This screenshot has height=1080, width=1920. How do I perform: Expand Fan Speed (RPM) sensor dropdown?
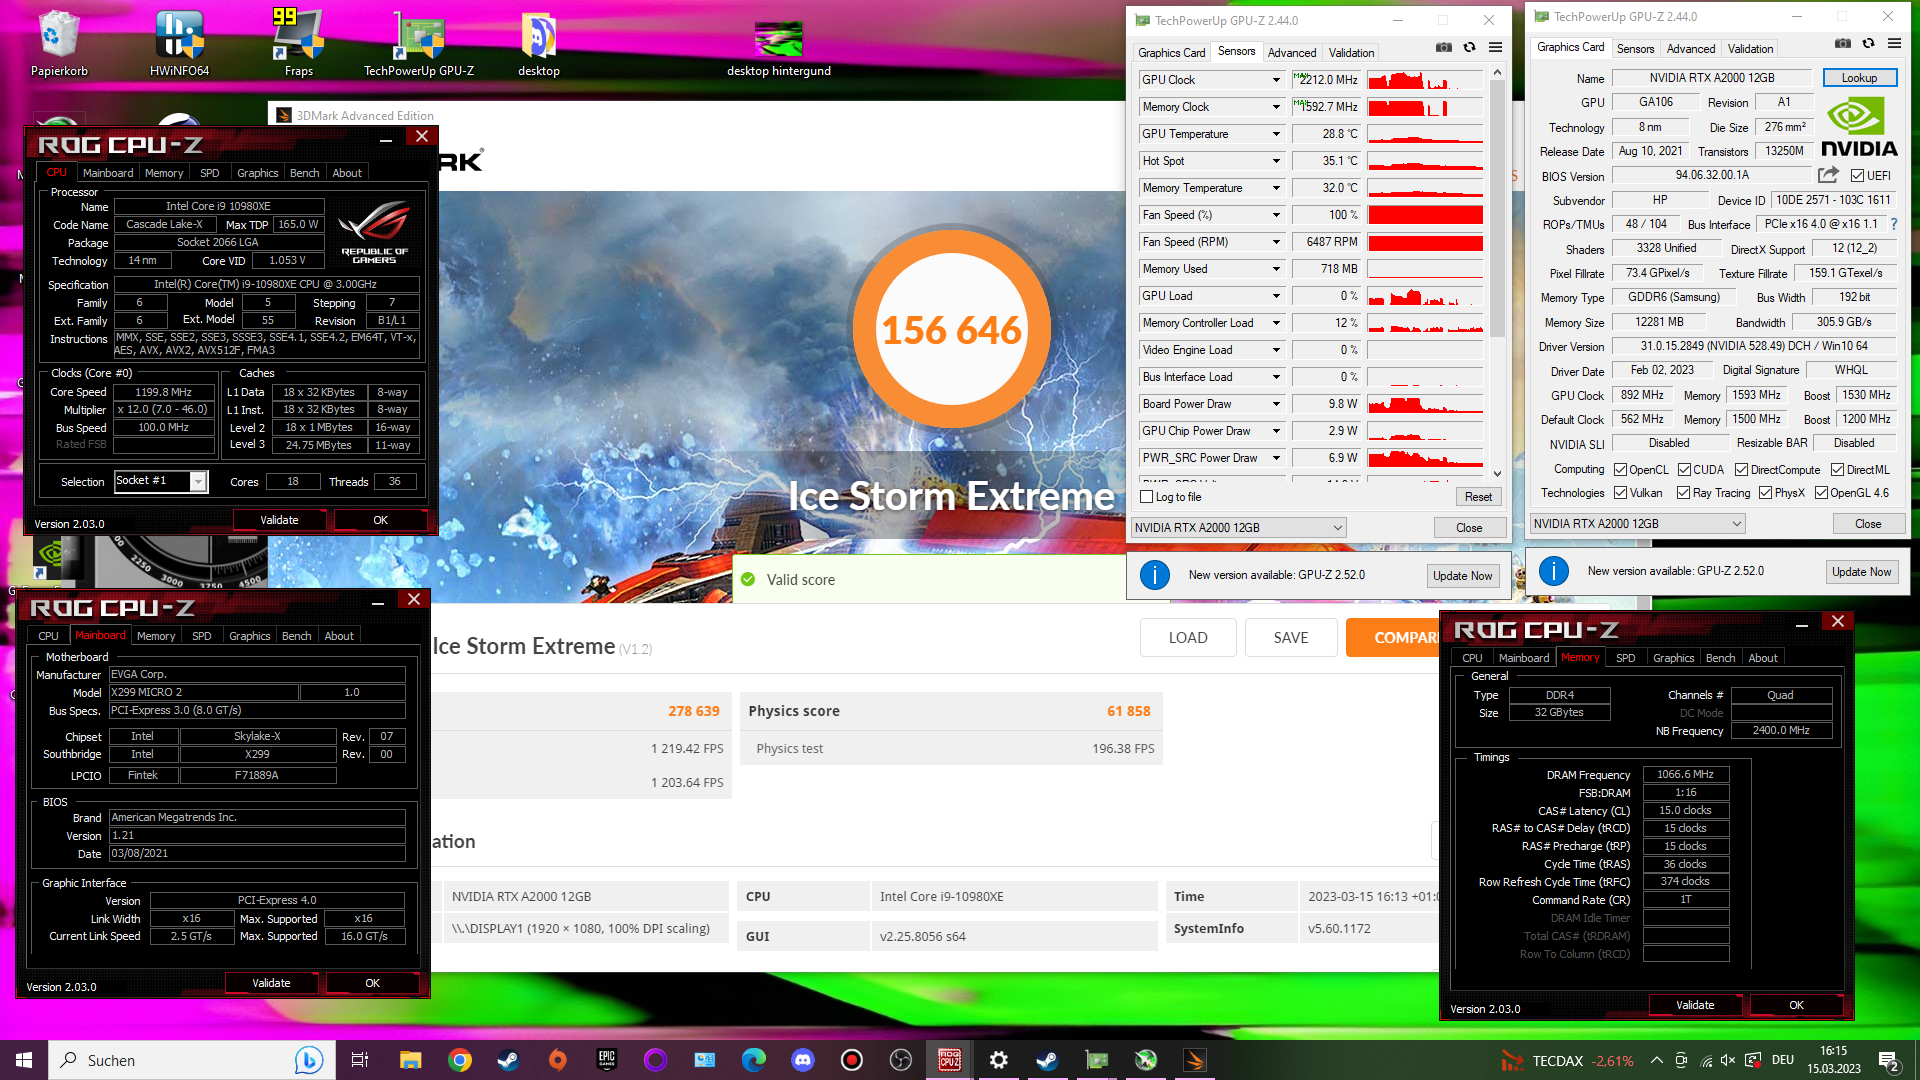pyautogui.click(x=1276, y=242)
